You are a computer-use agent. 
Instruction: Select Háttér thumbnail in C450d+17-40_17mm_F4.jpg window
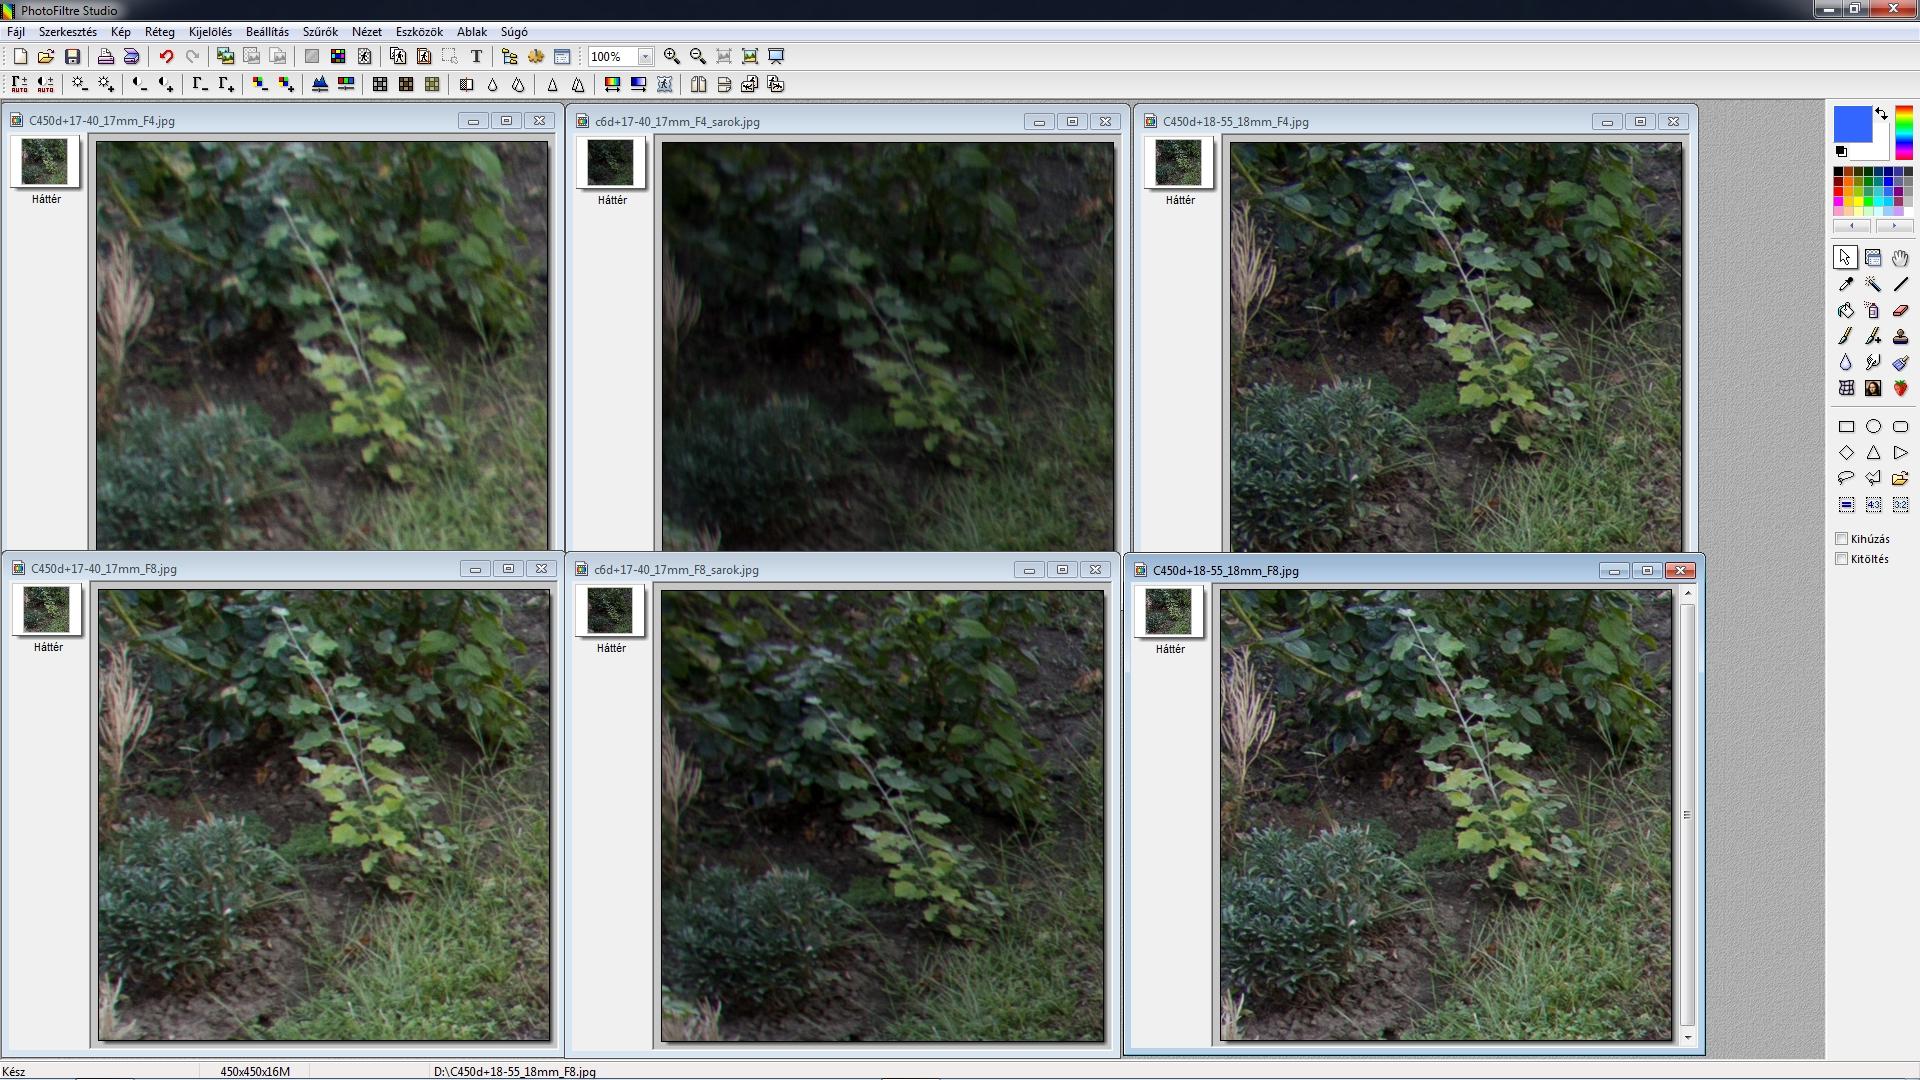coord(45,162)
